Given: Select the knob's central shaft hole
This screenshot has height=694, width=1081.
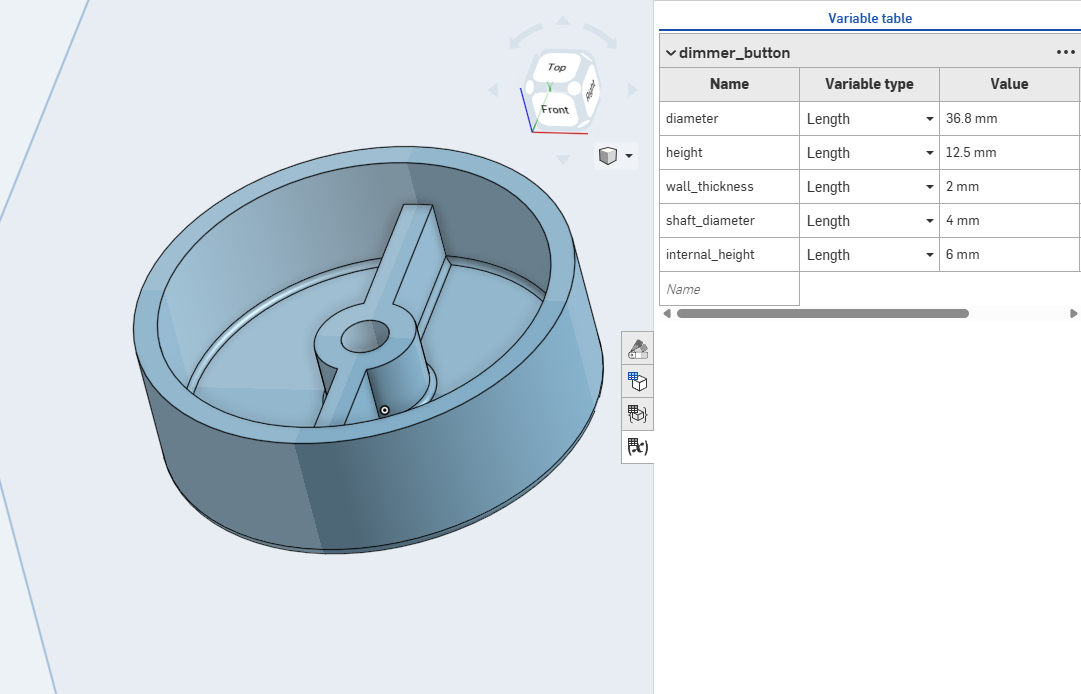Looking at the screenshot, I should [365, 336].
